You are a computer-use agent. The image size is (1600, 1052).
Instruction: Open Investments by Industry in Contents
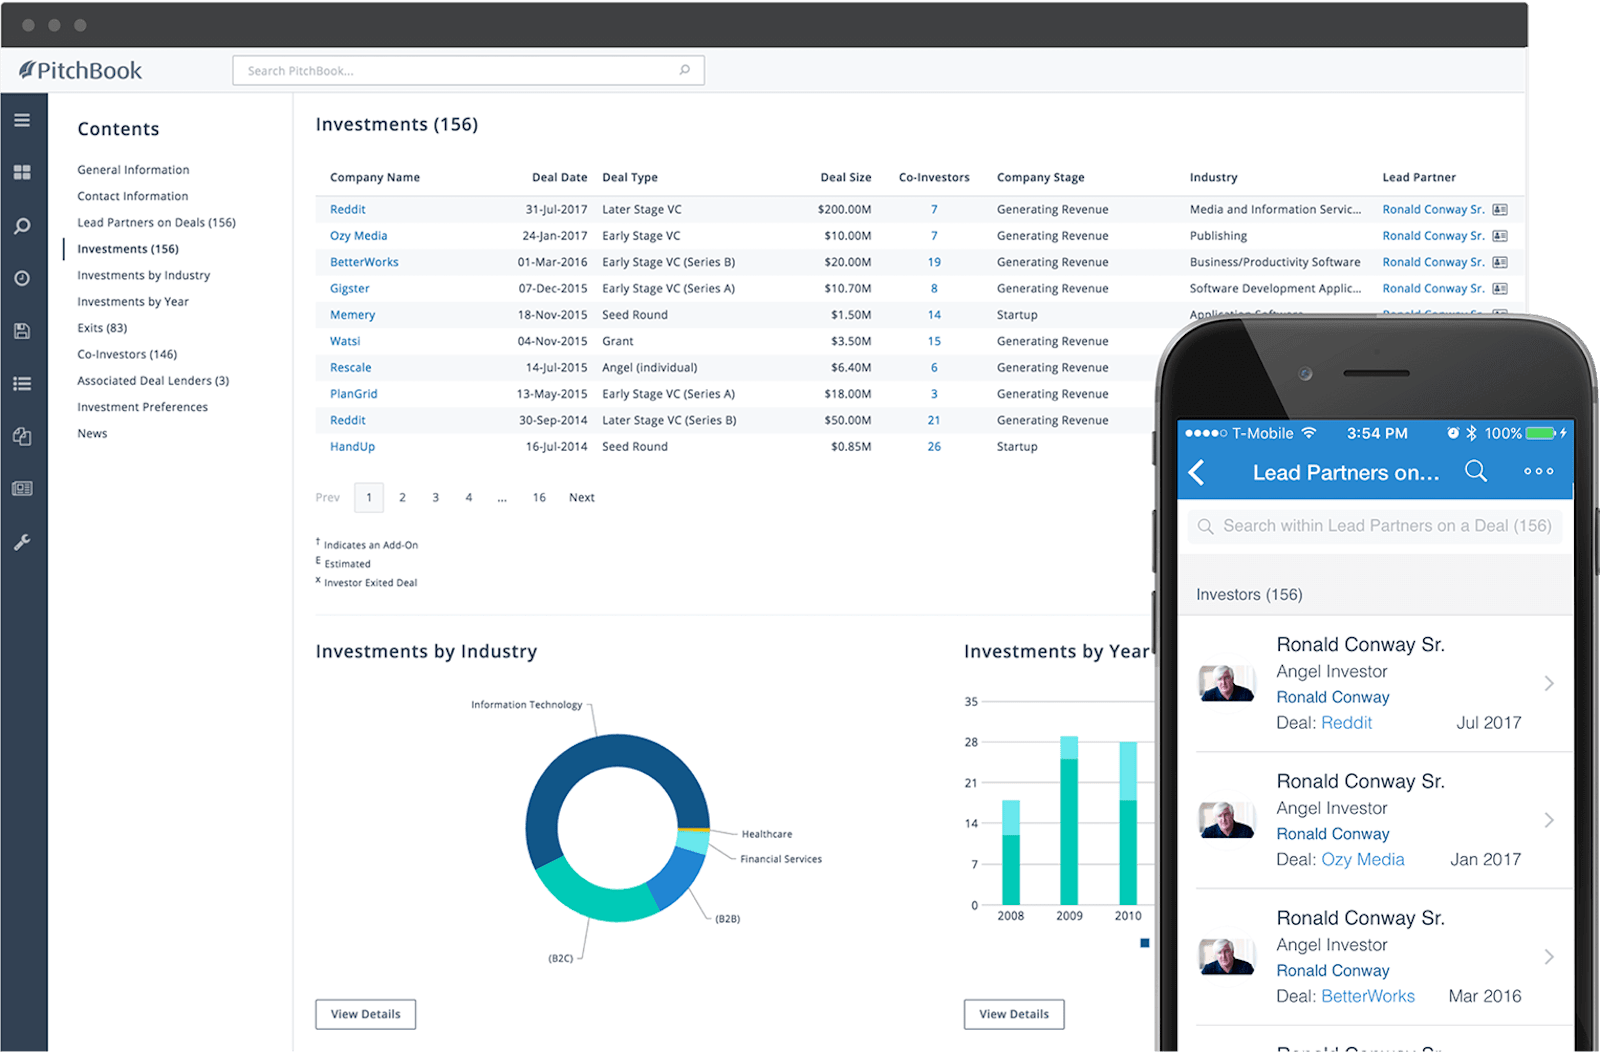[144, 275]
